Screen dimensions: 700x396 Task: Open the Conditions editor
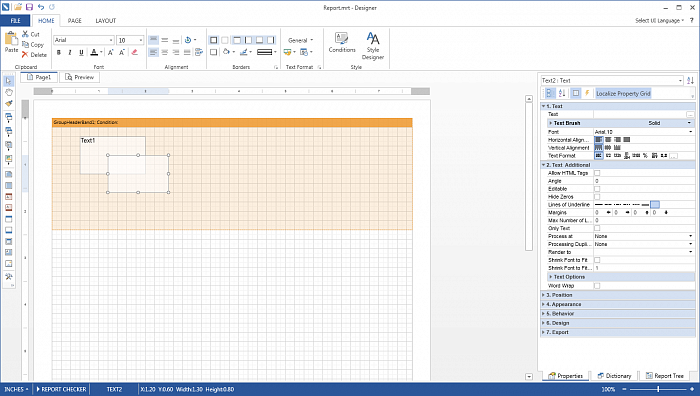point(342,43)
